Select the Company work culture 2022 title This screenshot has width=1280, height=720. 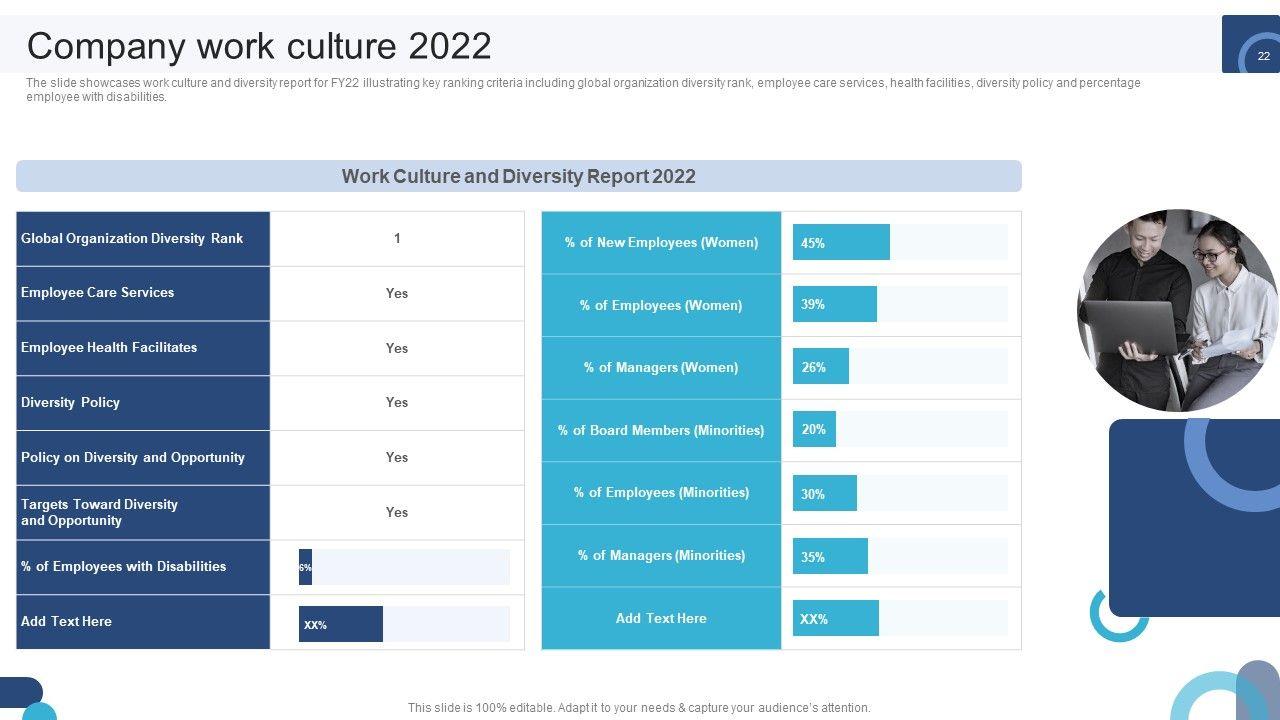tap(259, 46)
